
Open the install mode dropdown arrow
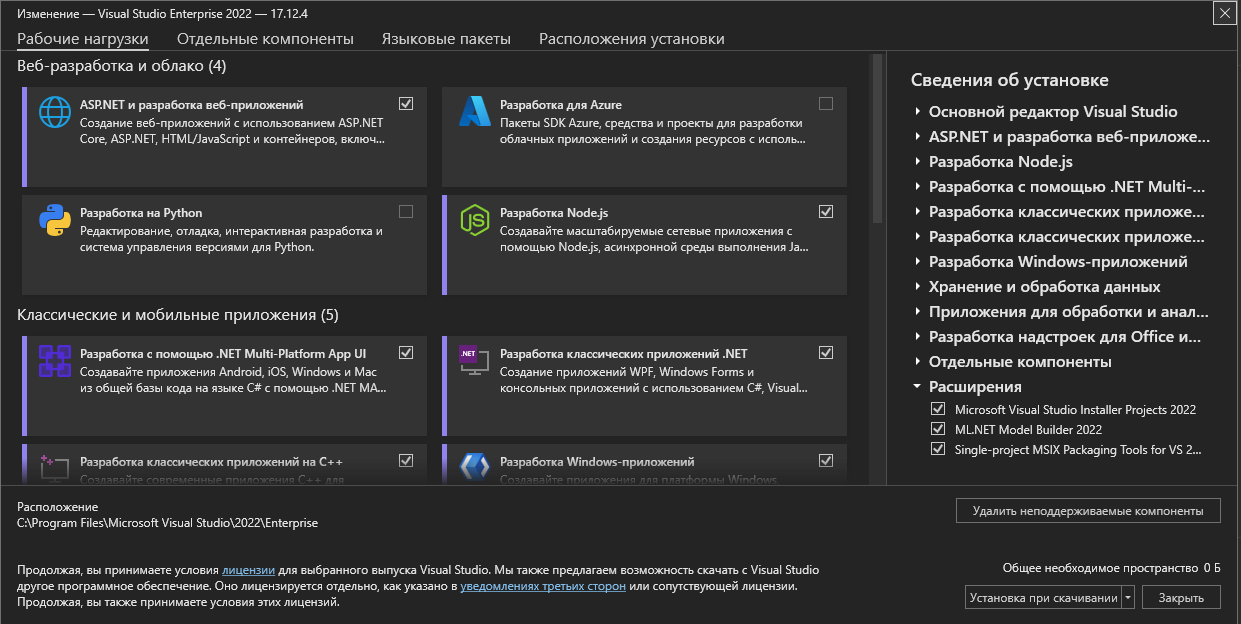(x=1129, y=598)
